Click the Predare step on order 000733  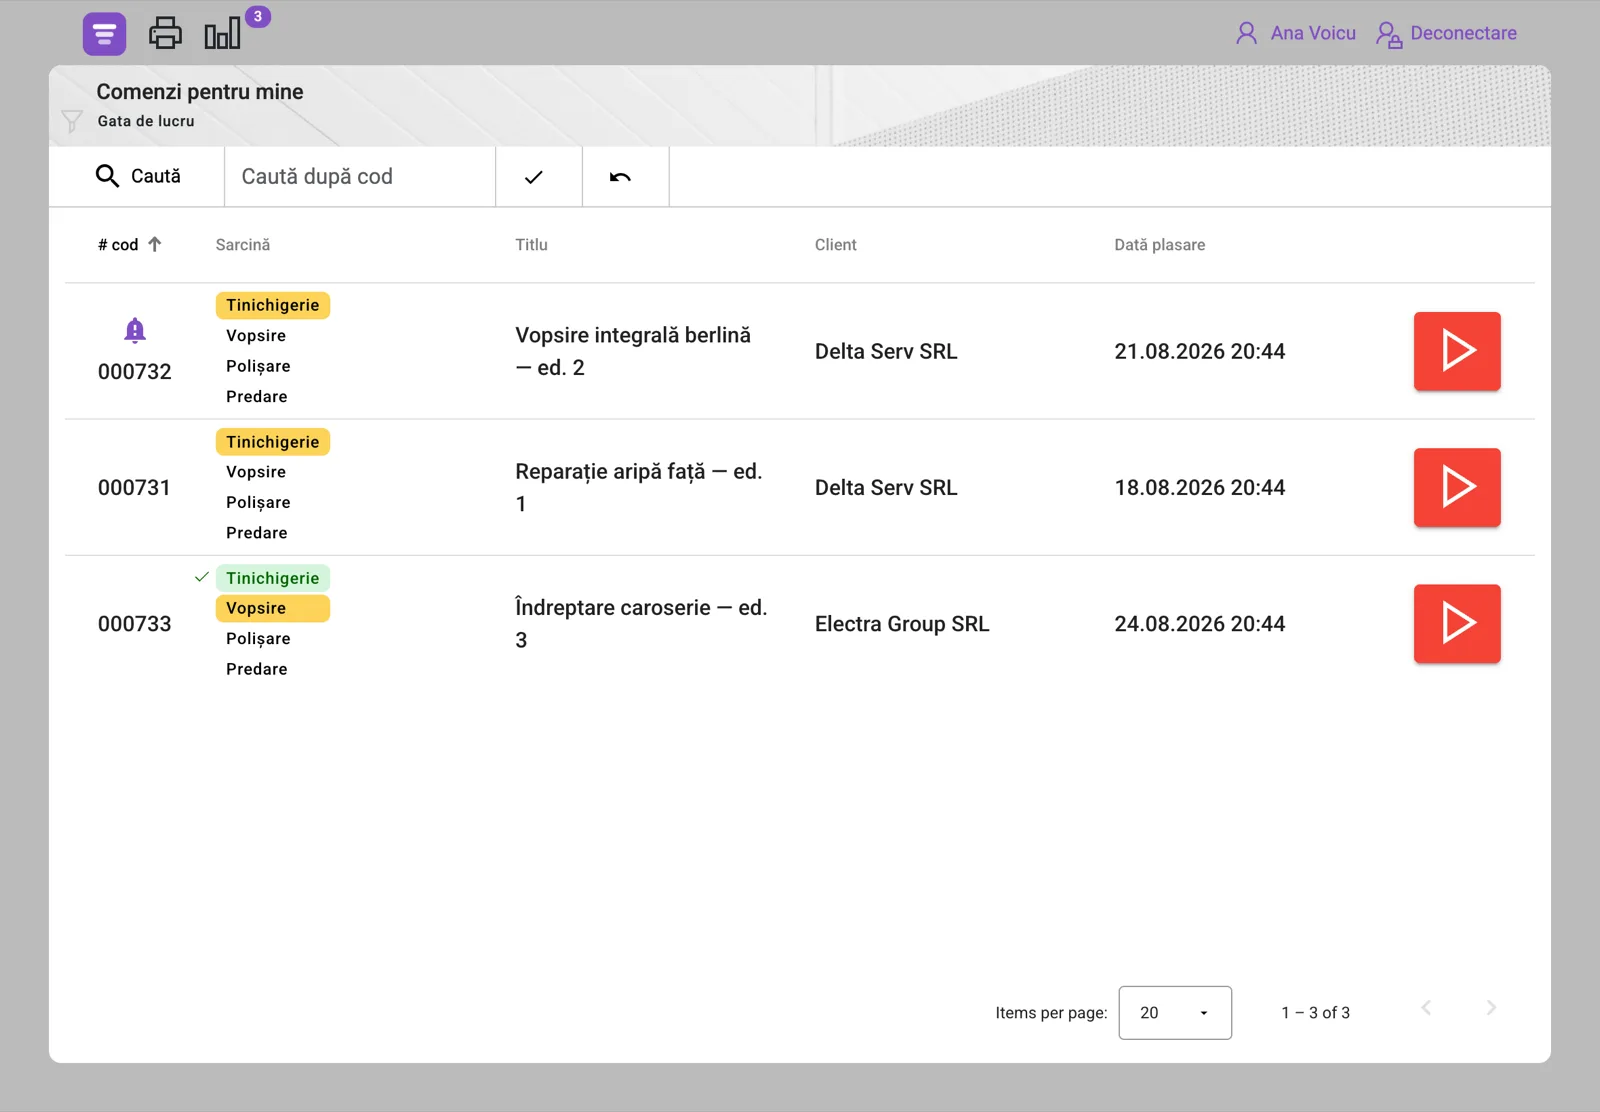click(257, 669)
